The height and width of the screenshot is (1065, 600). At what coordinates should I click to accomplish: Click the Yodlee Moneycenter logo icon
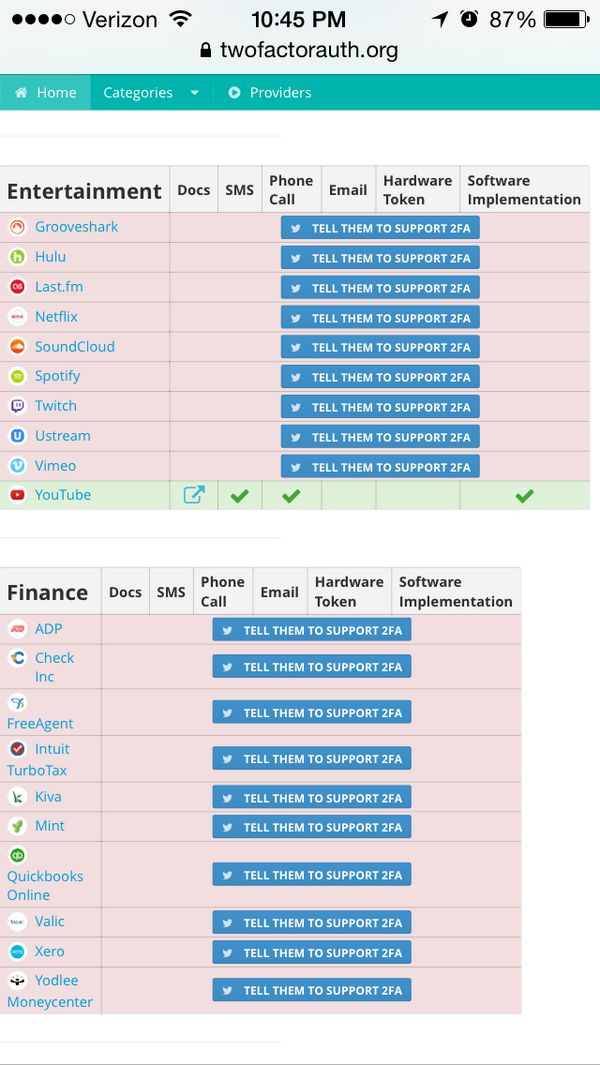click(17, 980)
